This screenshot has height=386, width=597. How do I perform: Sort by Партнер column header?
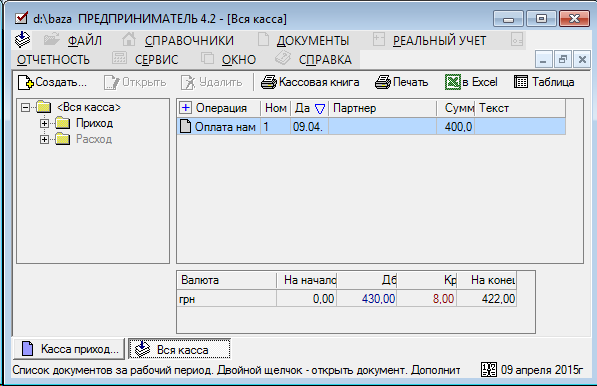[354, 108]
